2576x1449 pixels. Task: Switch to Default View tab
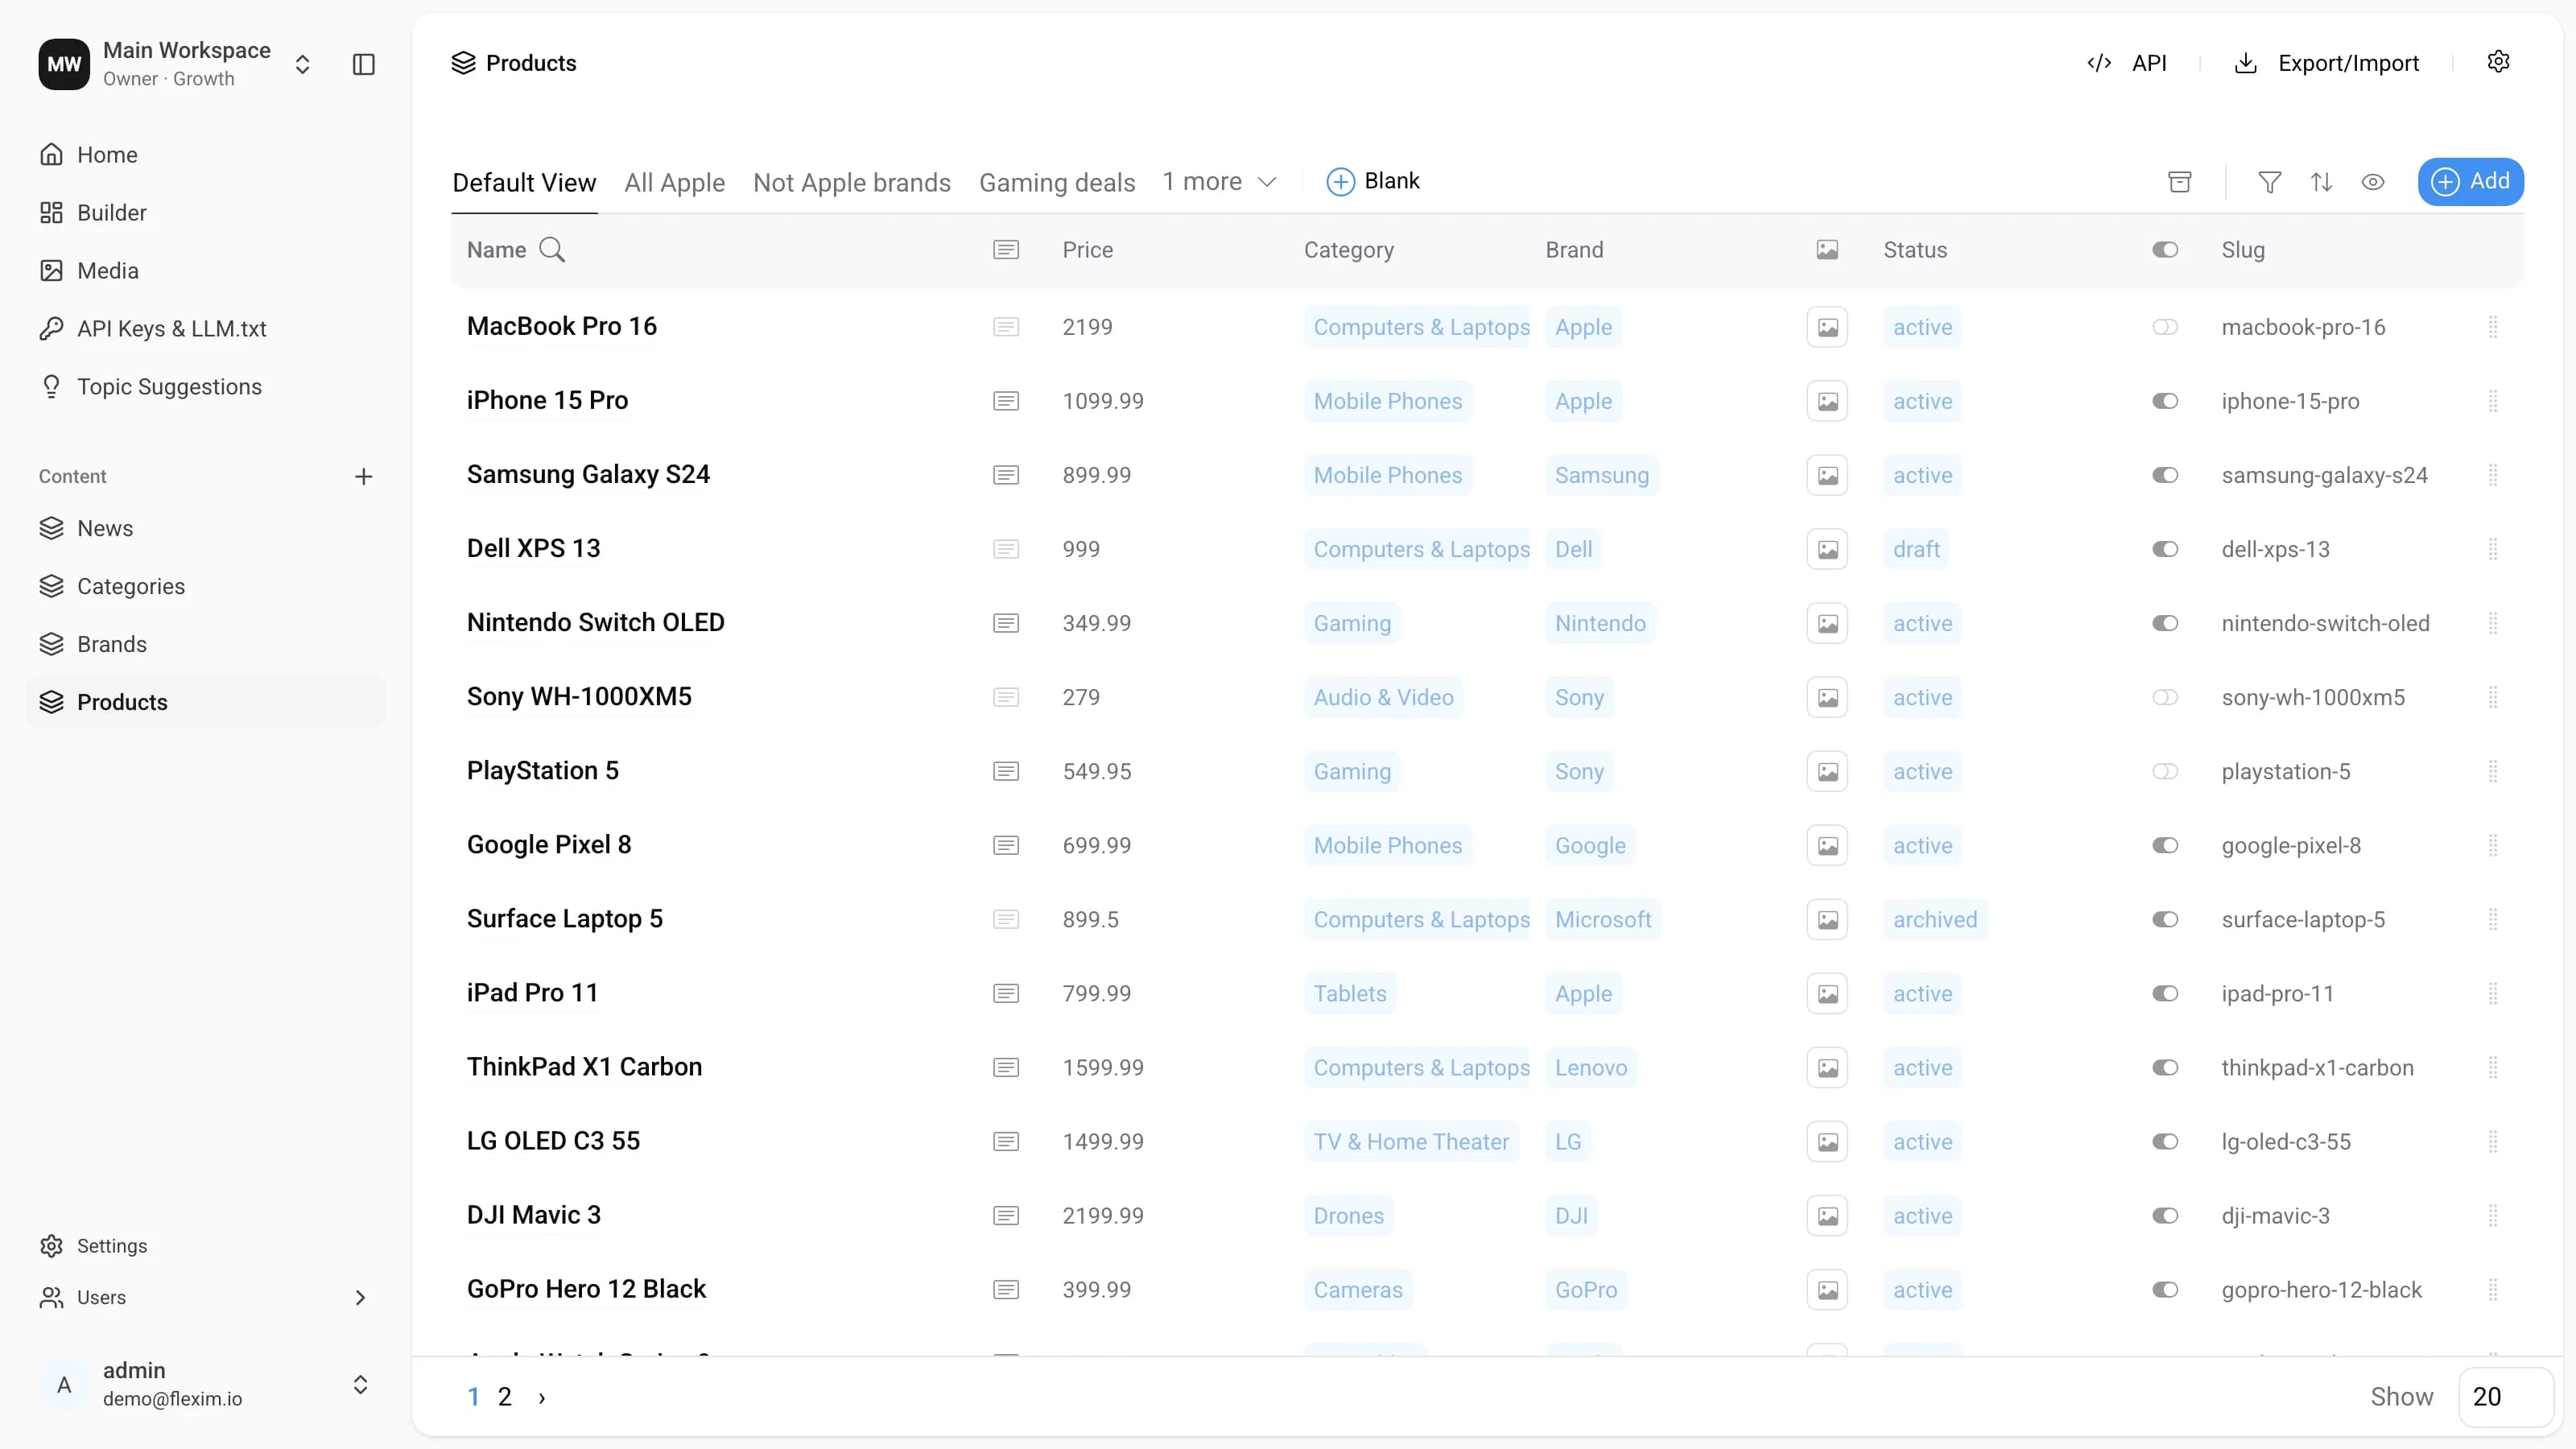[524, 183]
